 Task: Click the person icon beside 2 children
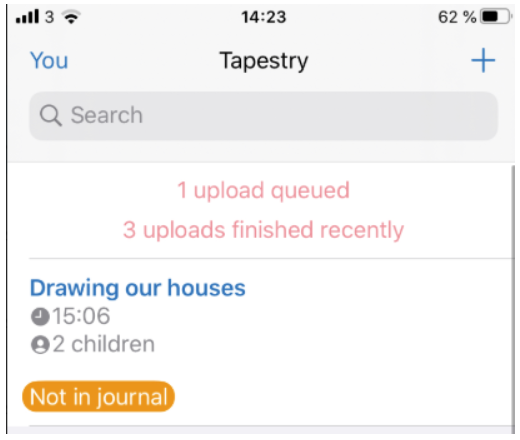pyautogui.click(x=40, y=345)
